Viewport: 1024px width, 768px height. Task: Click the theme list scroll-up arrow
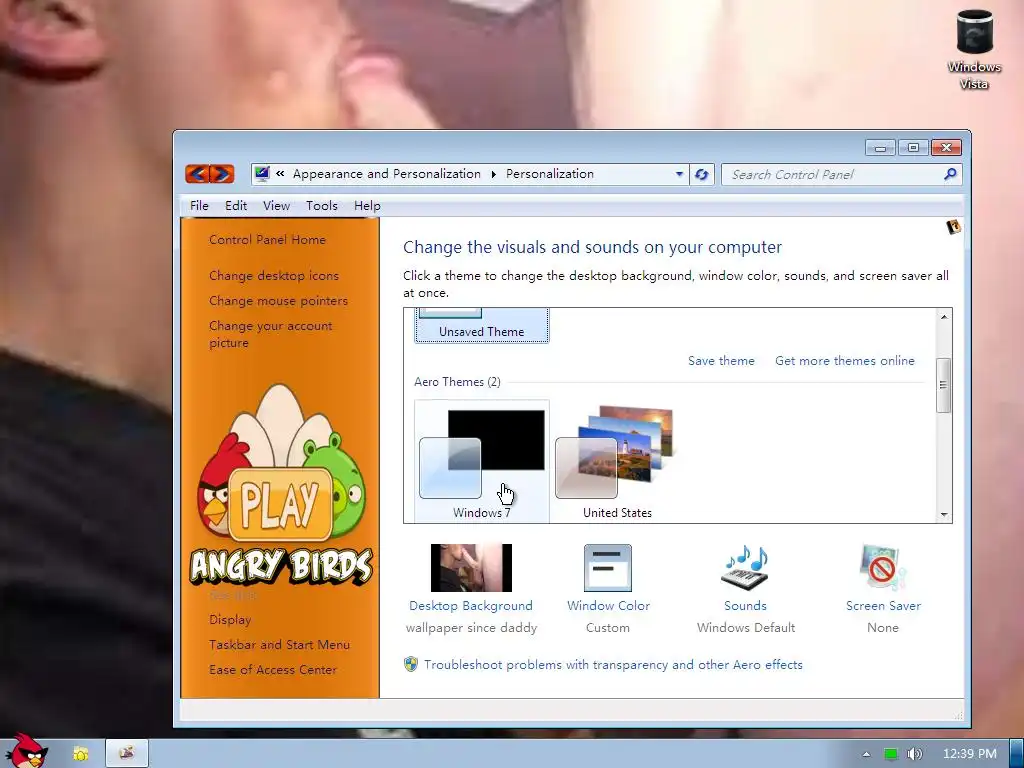click(944, 317)
